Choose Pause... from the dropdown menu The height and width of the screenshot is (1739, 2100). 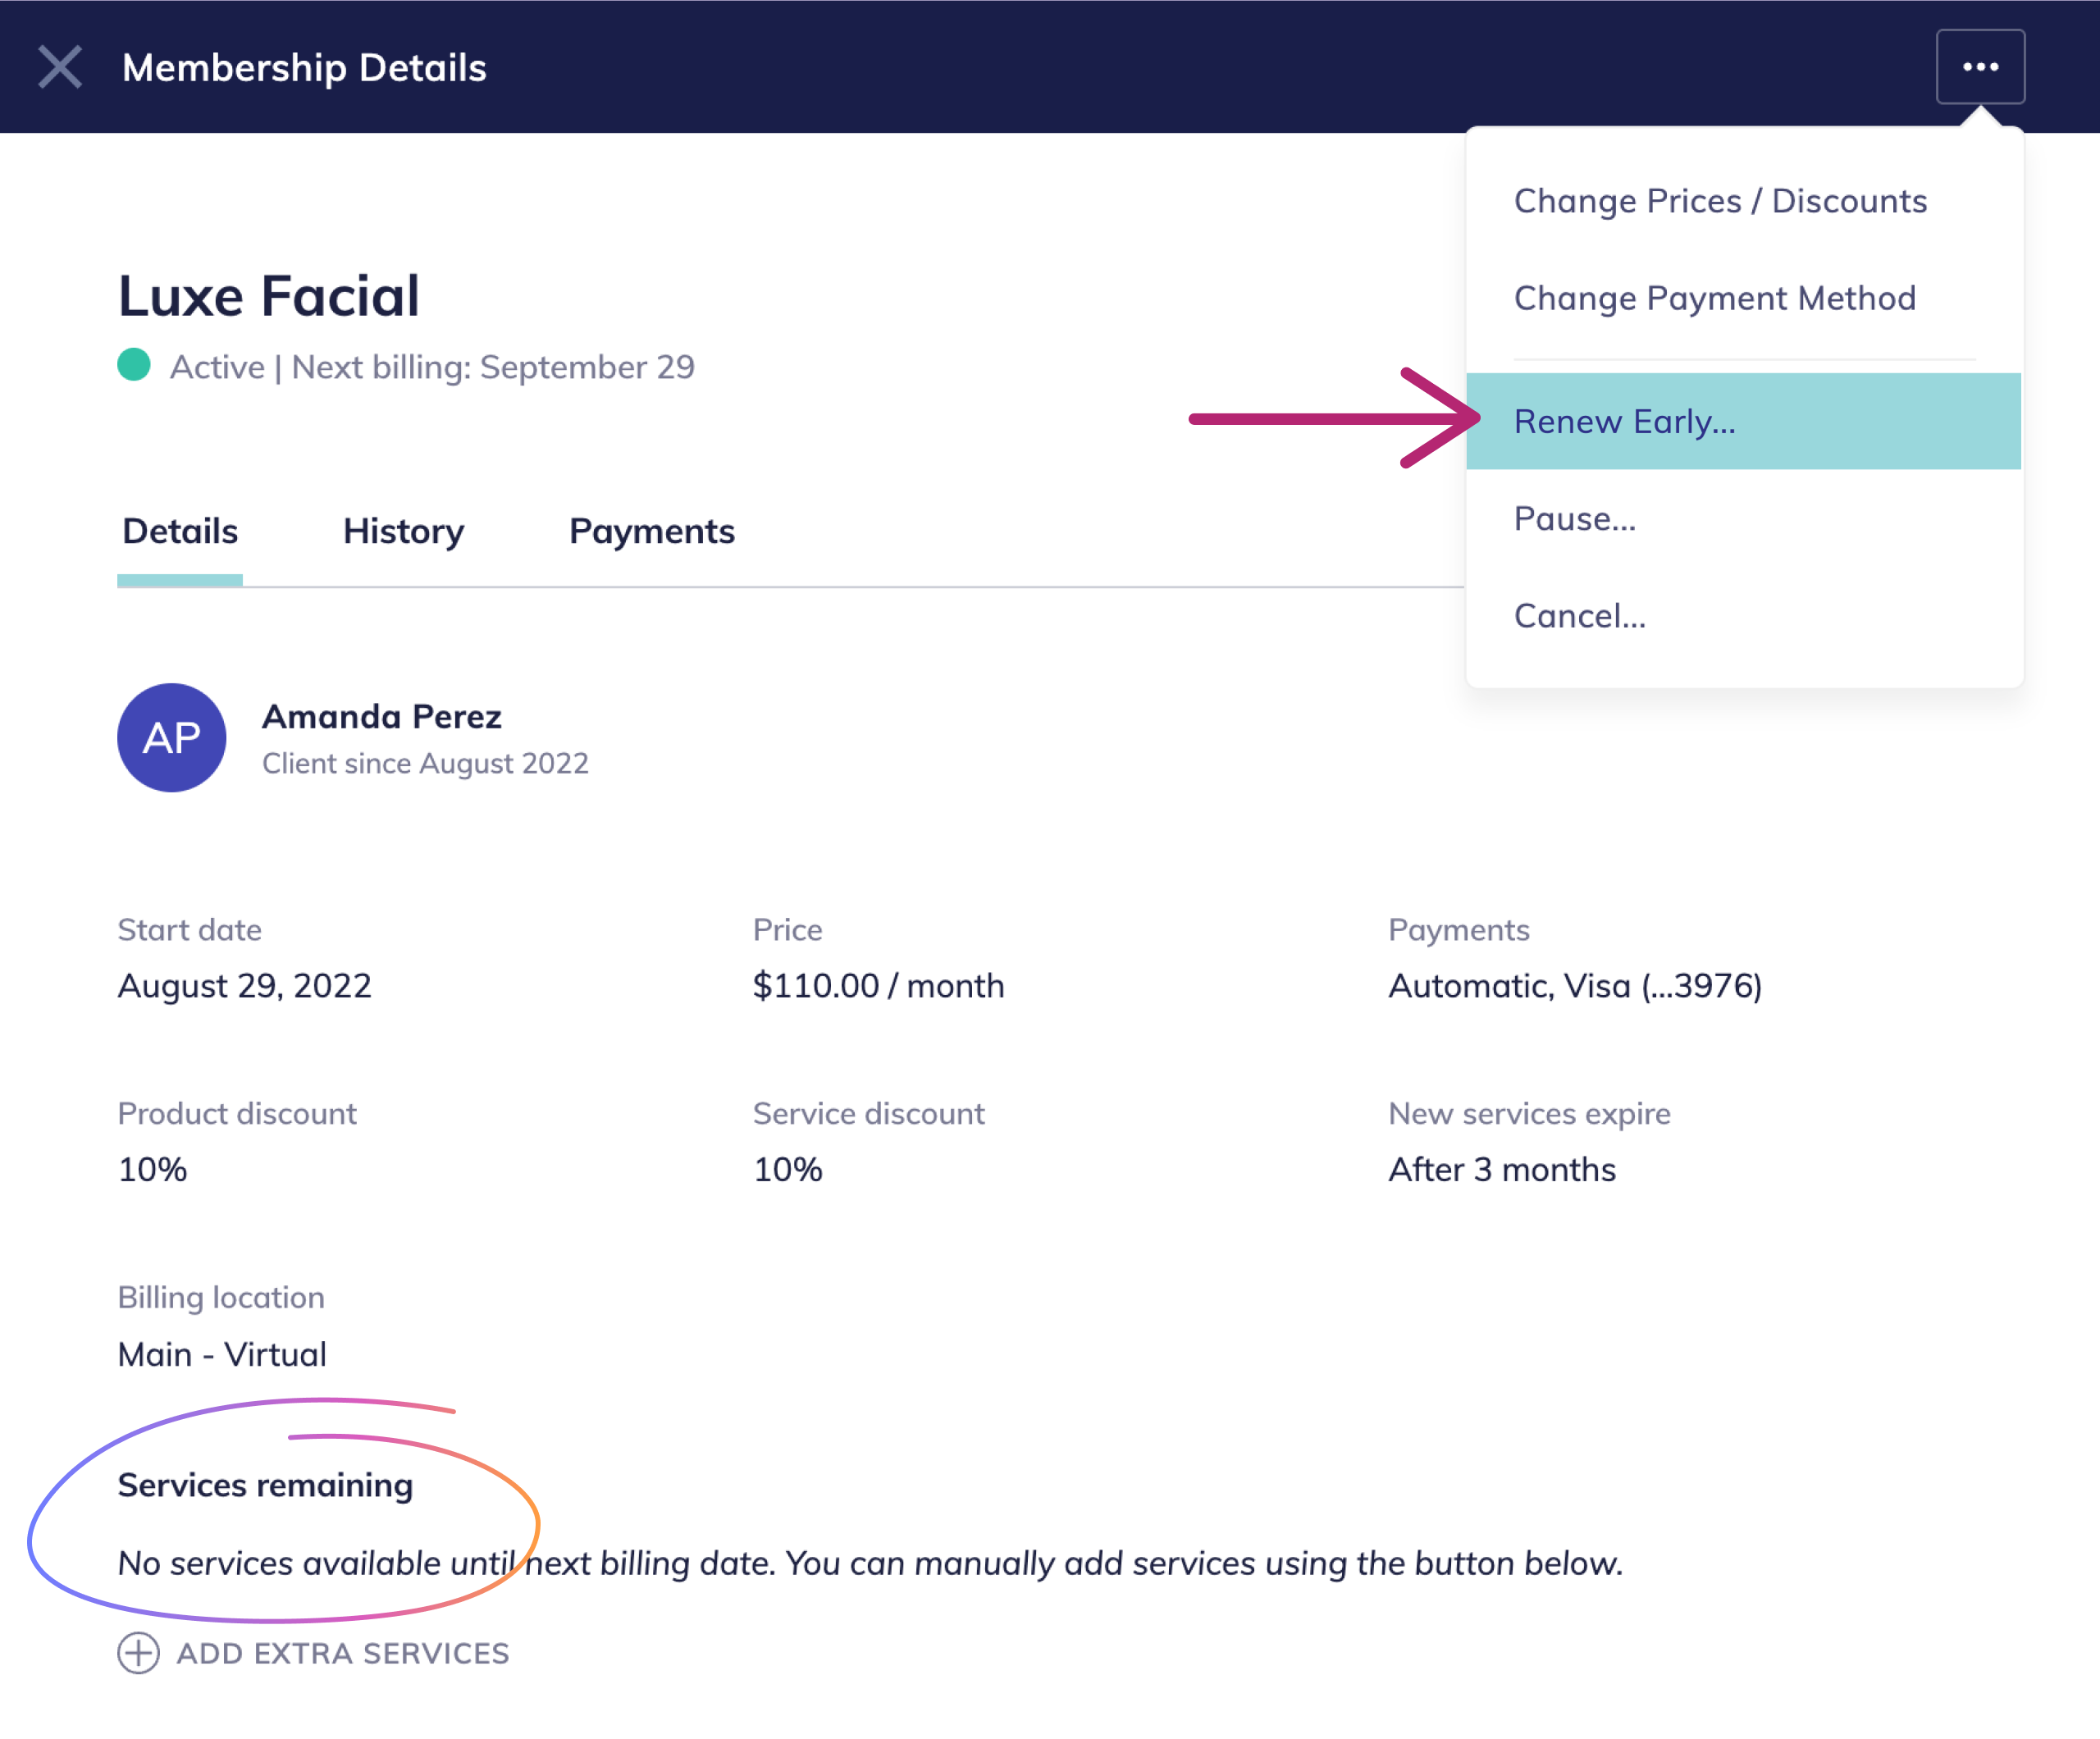coord(1574,518)
